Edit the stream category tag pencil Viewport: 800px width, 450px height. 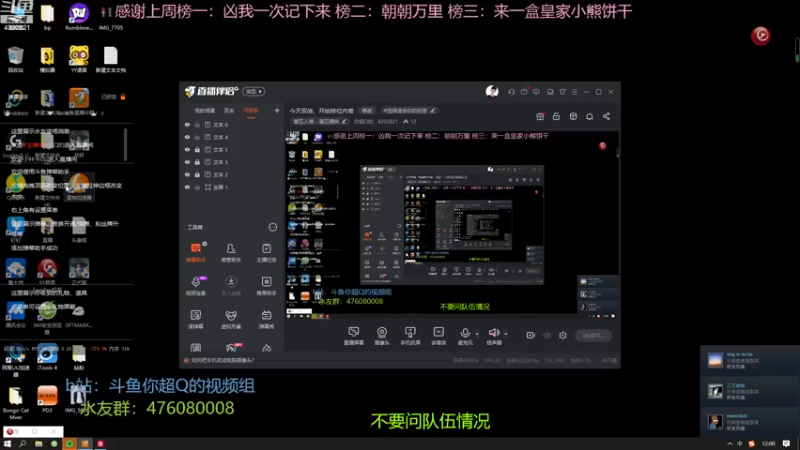pyautogui.click(x=344, y=122)
